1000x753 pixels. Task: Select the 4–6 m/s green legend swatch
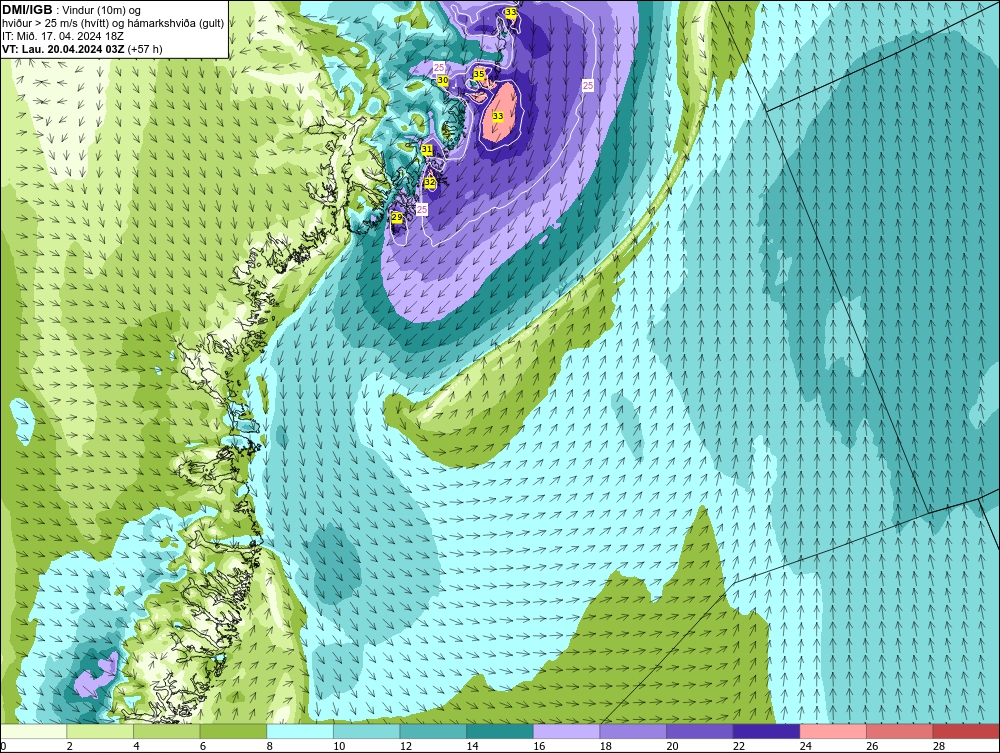(166, 731)
